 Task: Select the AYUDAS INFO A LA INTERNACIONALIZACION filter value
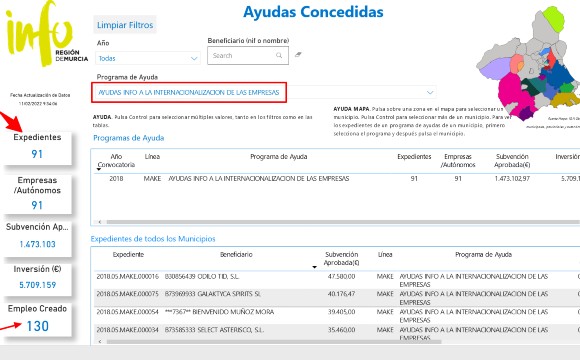click(189, 92)
